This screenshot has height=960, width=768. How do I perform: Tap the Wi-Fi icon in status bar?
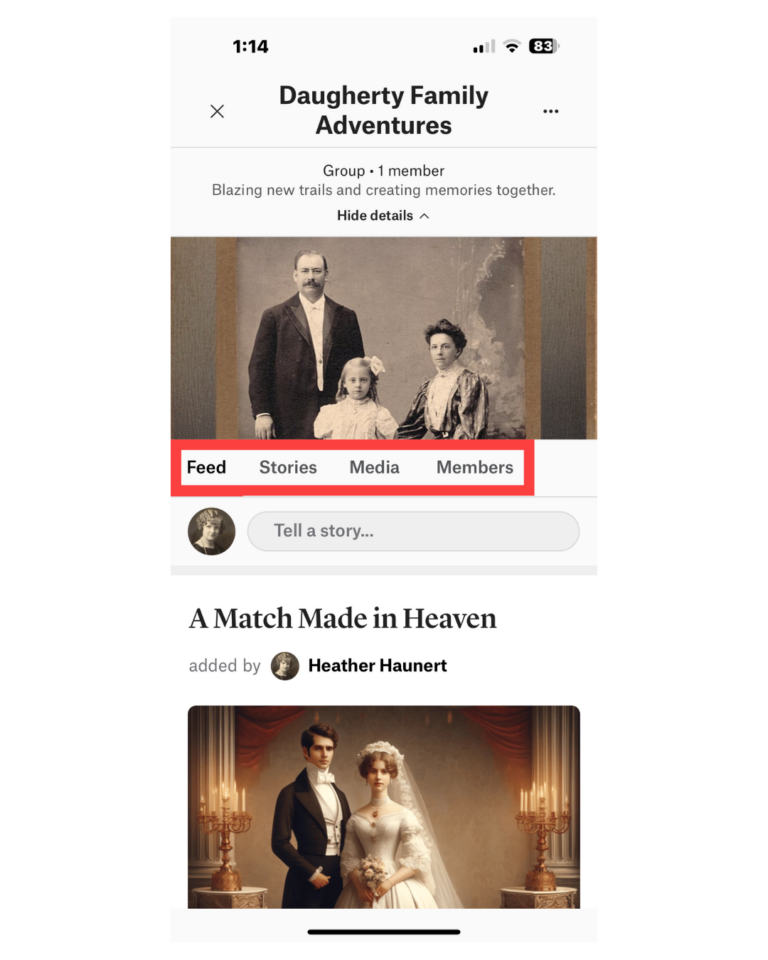(x=511, y=47)
